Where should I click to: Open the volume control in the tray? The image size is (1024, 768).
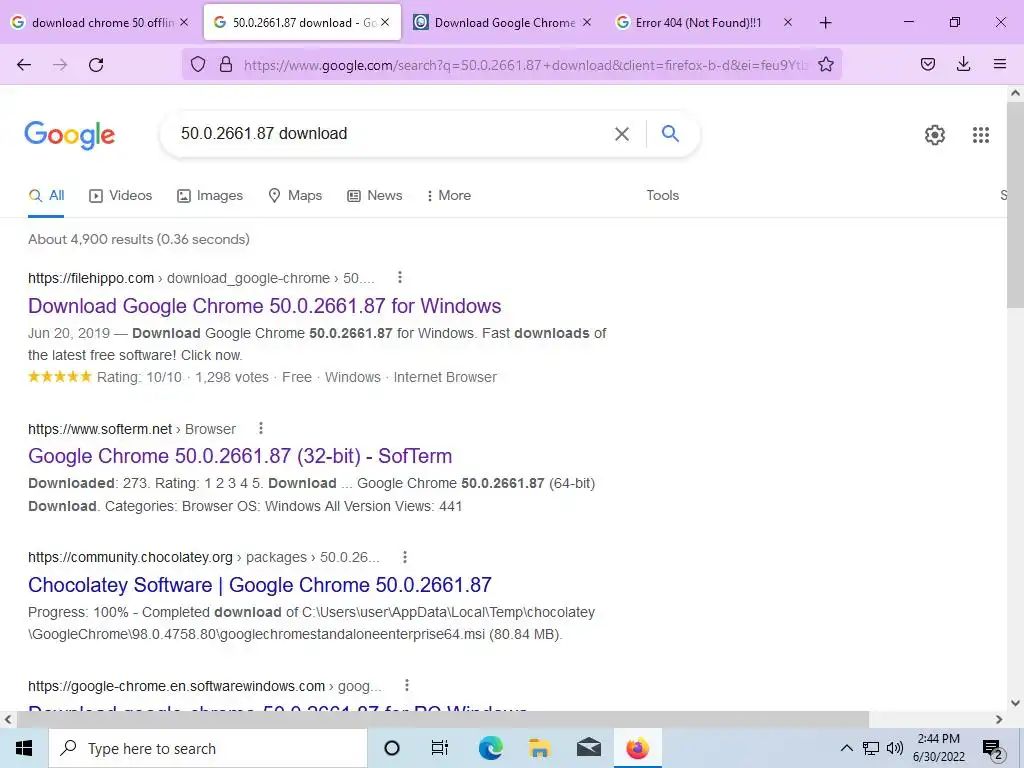895,748
